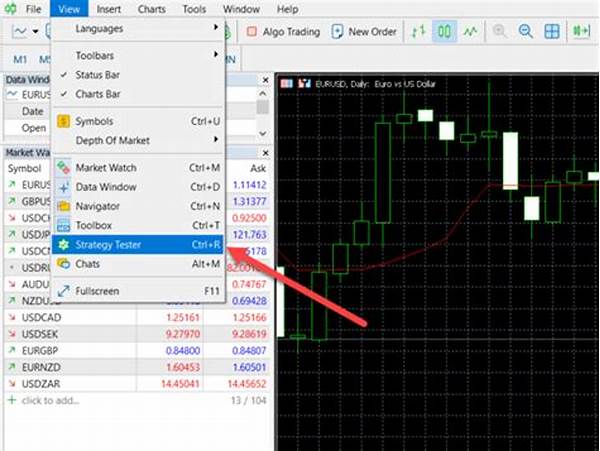Expand the Toolbars submenu
This screenshot has height=451, width=600.
[x=138, y=55]
